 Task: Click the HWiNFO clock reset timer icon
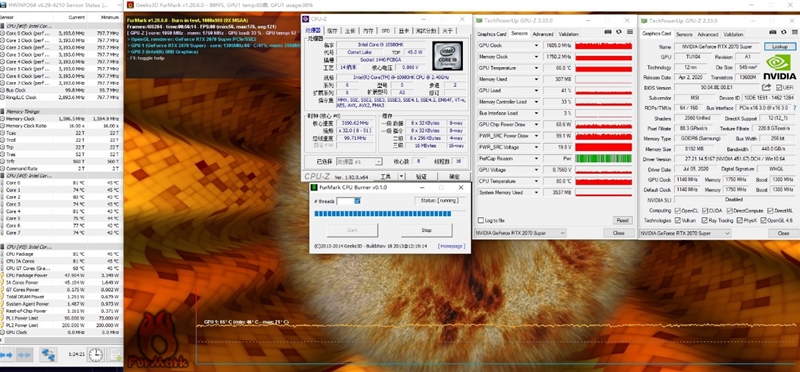(x=95, y=354)
